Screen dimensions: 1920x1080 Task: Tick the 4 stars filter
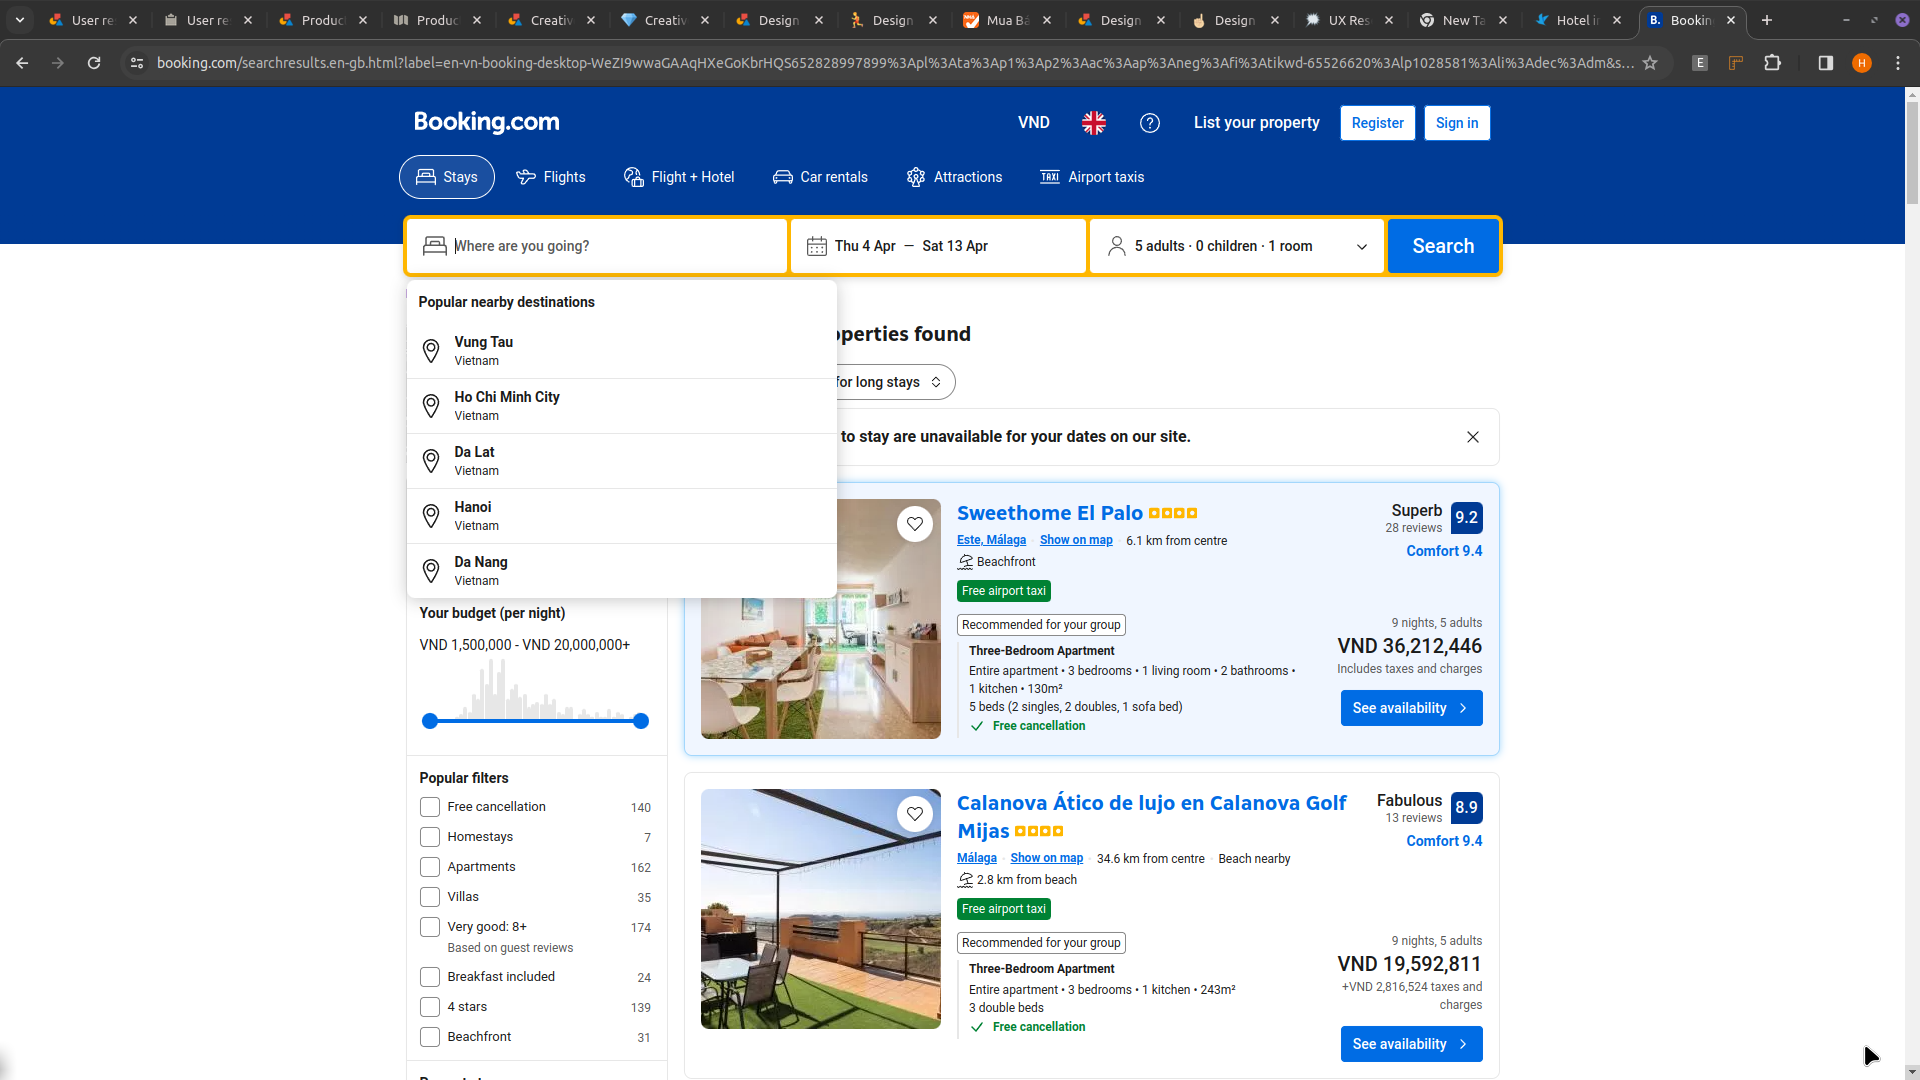click(x=430, y=1007)
